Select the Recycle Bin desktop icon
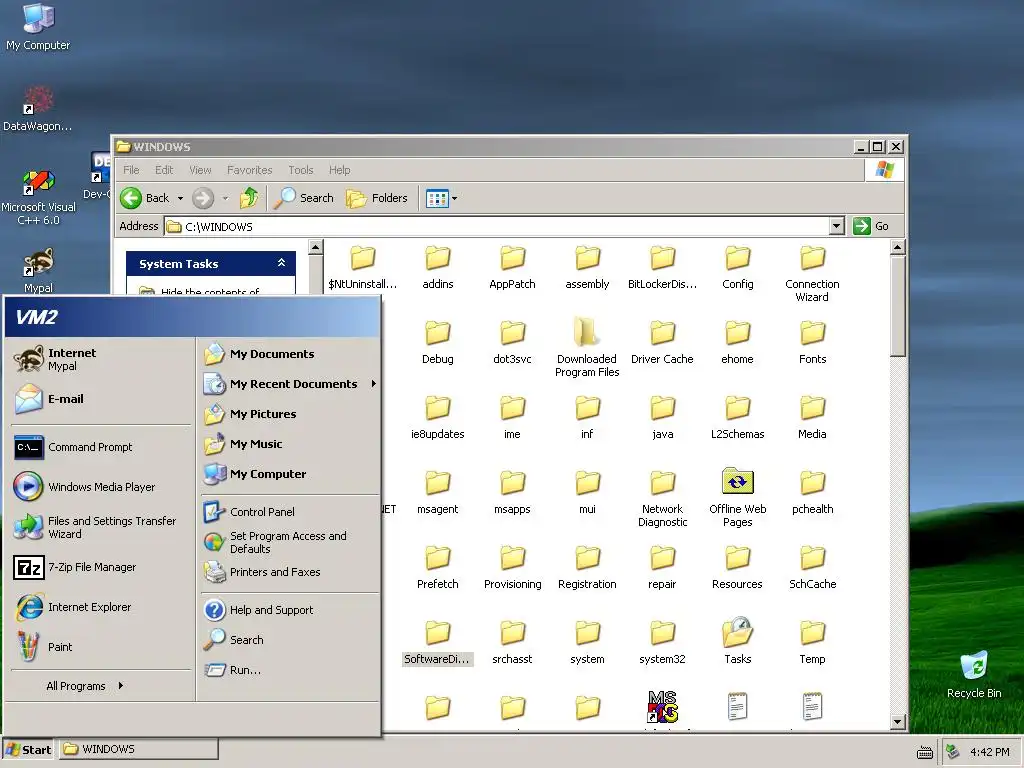This screenshot has height=768, width=1024. [974, 675]
